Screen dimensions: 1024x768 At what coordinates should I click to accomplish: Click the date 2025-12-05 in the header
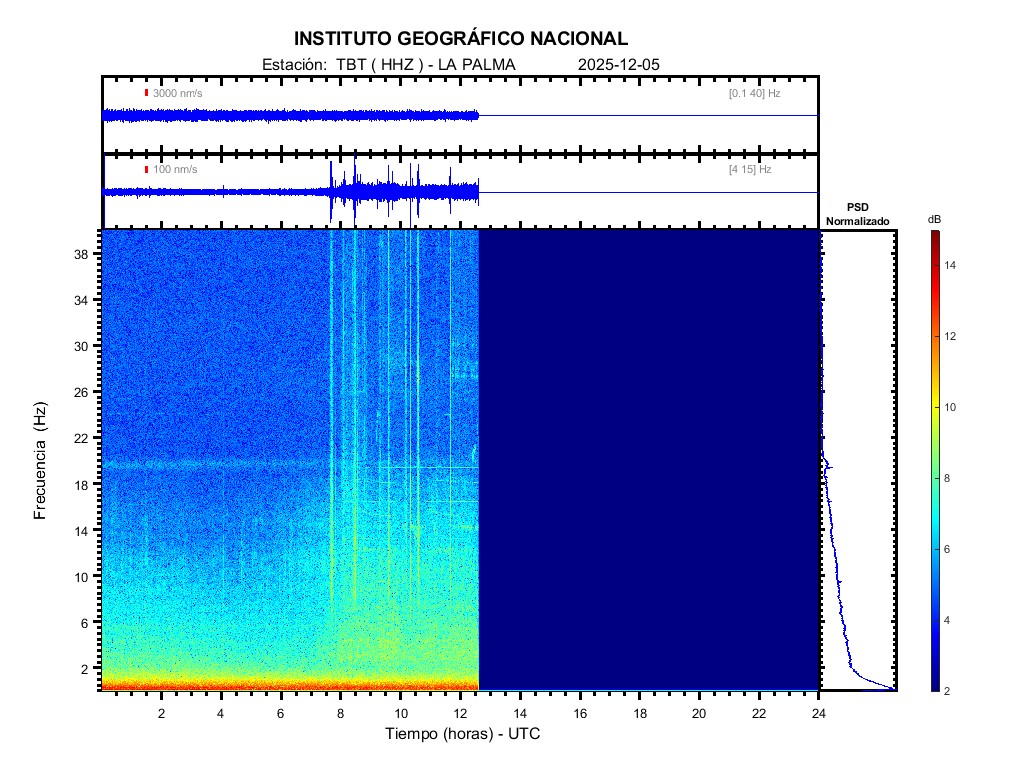pyautogui.click(x=619, y=65)
